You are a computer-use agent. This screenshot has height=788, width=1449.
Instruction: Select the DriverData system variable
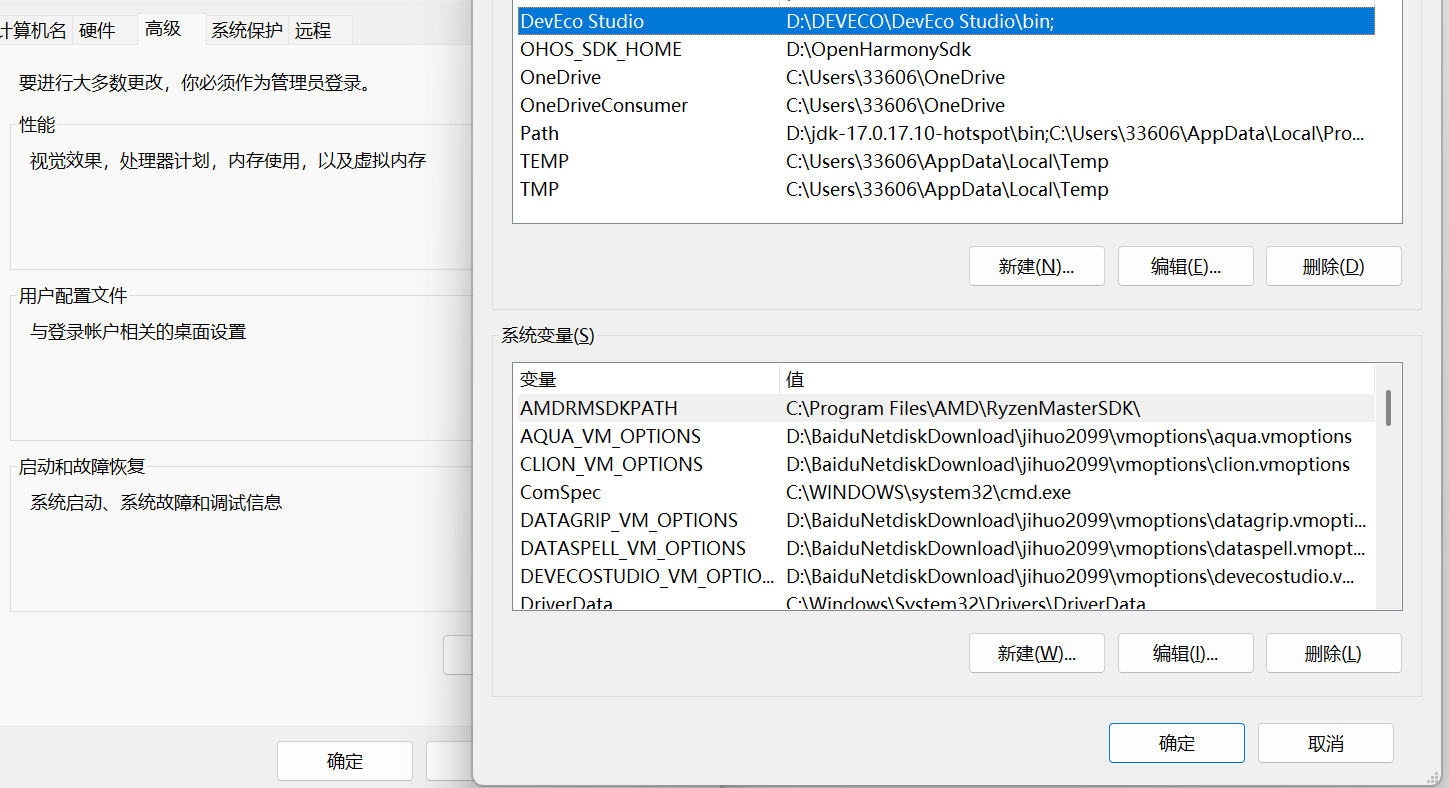coord(944,601)
